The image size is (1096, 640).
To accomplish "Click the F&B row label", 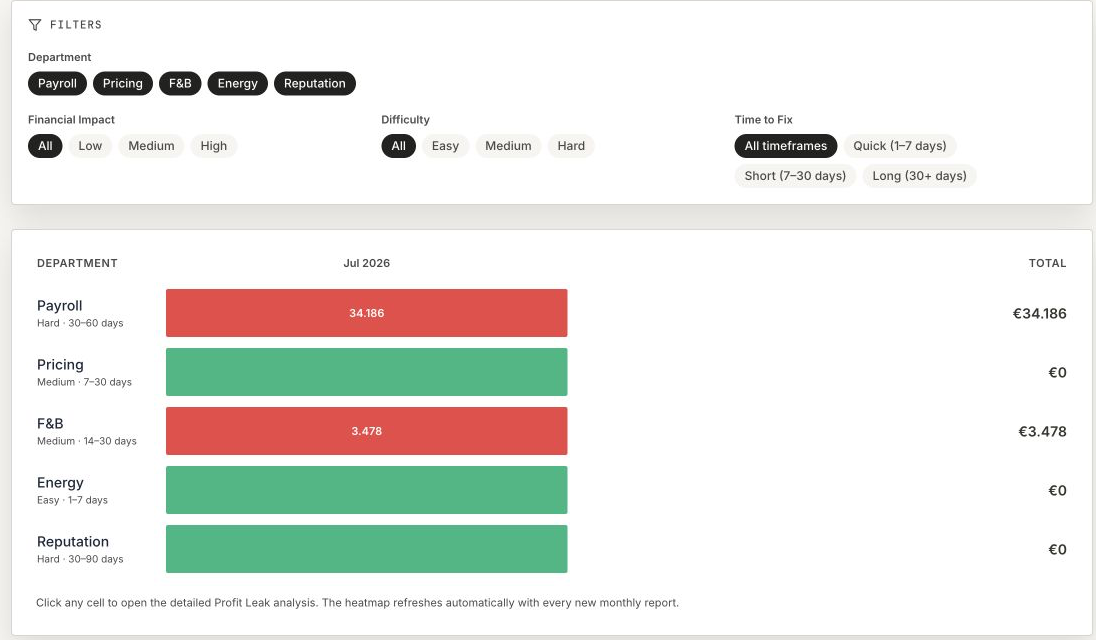I will [x=50, y=423].
